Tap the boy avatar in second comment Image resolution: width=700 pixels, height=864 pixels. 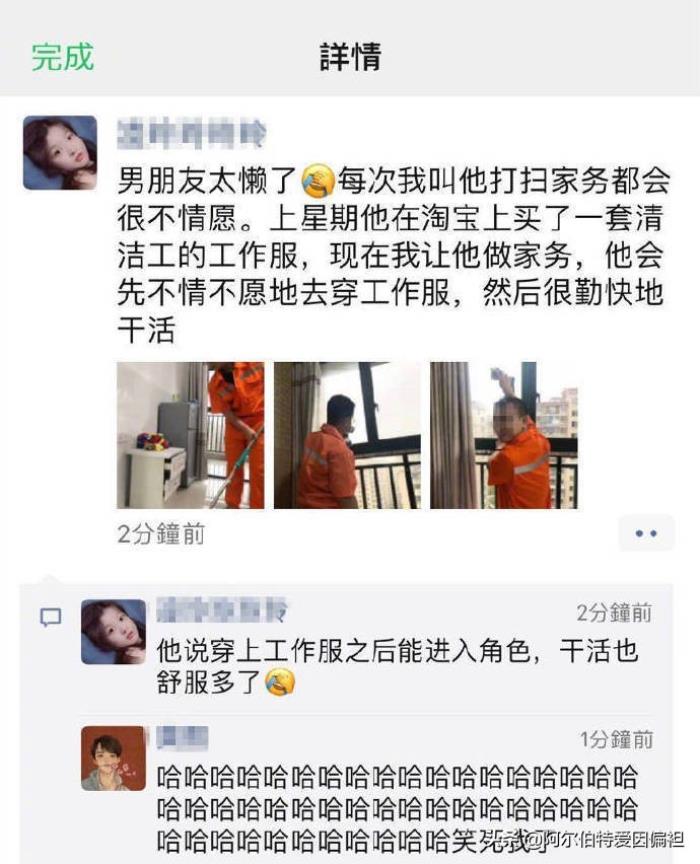point(114,758)
